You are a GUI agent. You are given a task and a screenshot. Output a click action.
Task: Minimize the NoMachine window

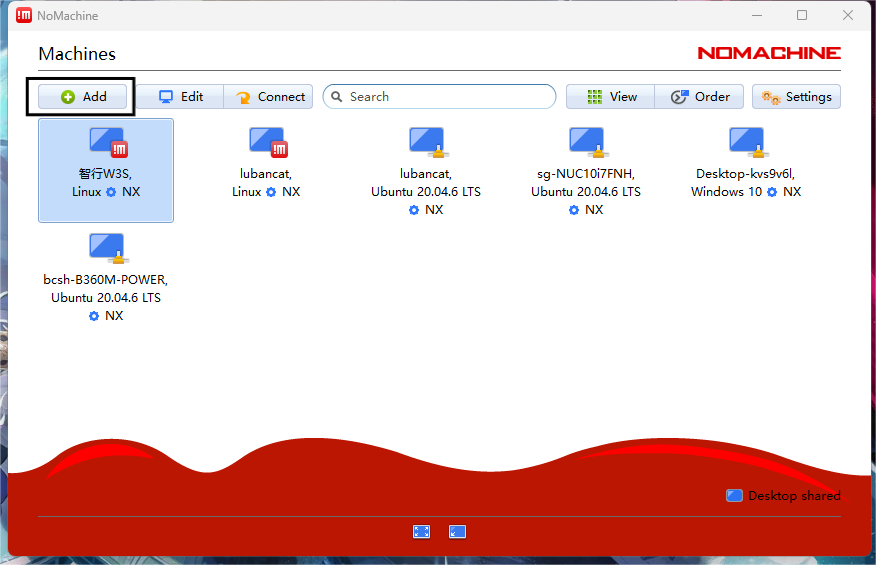coord(757,15)
